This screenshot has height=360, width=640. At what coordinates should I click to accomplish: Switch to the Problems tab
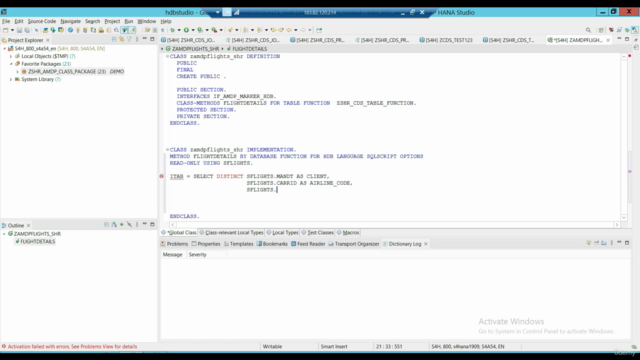click(174, 244)
